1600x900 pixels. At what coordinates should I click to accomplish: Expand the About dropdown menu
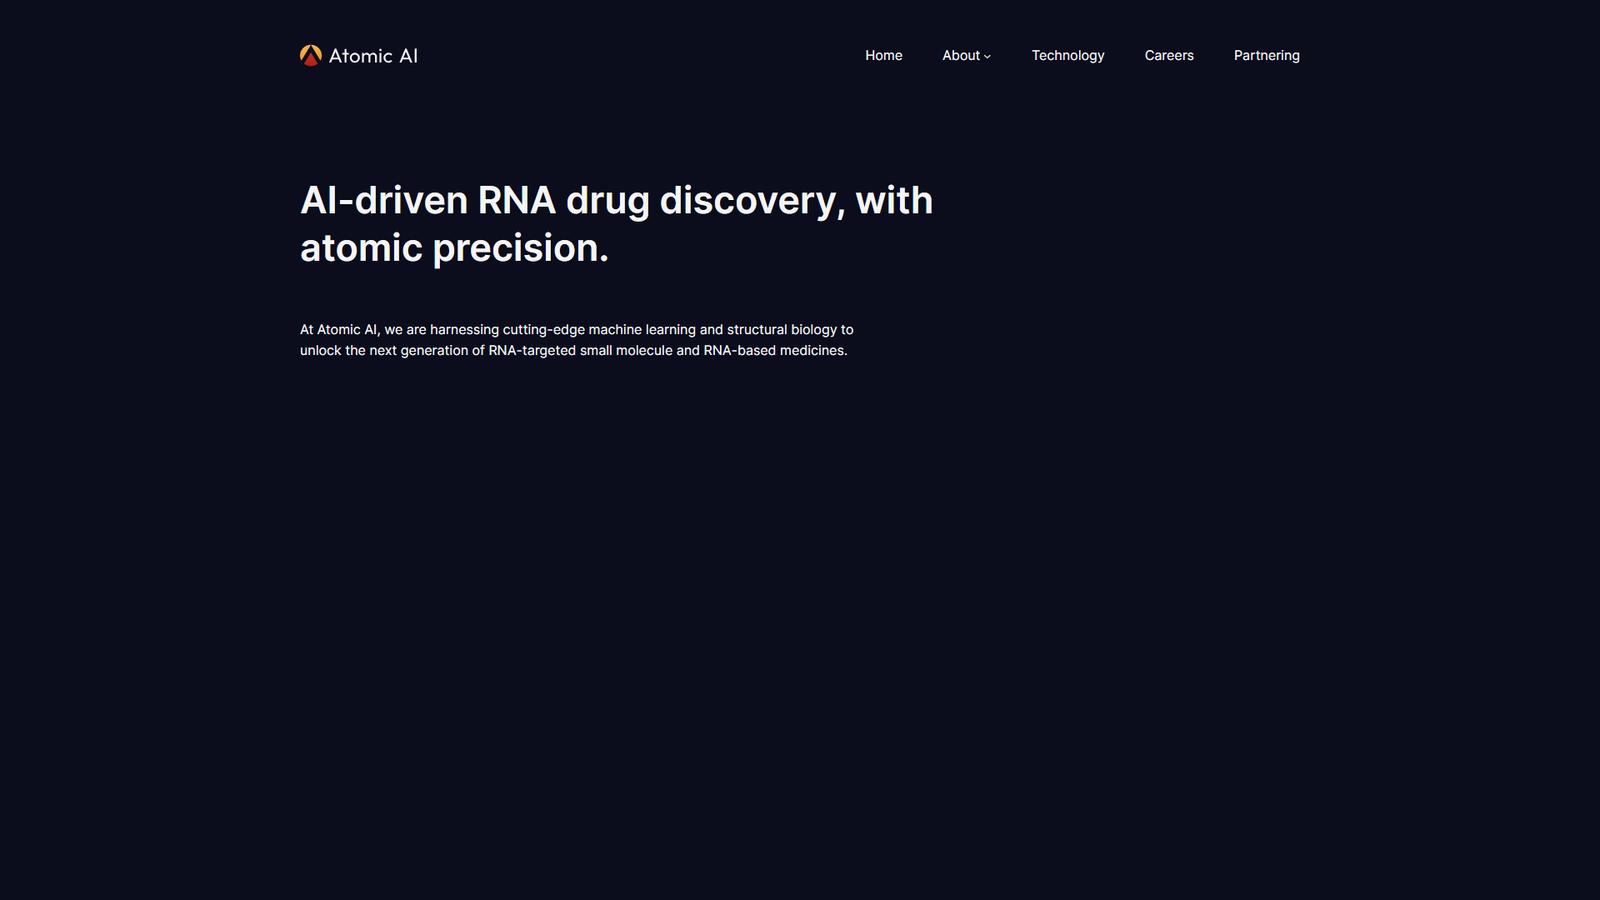tap(966, 55)
